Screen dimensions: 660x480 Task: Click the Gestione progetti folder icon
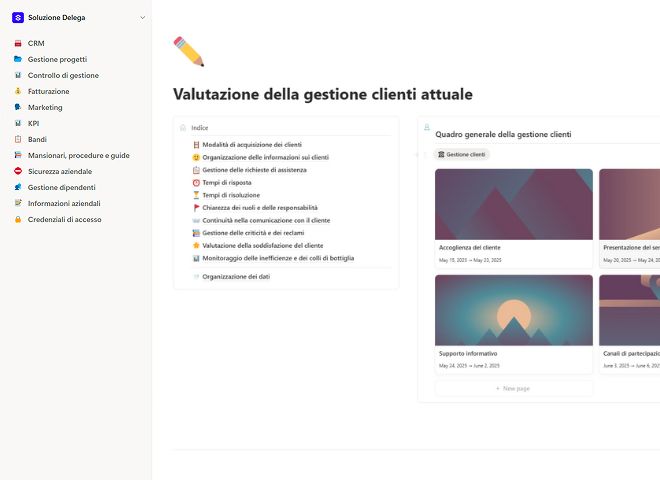[18, 59]
